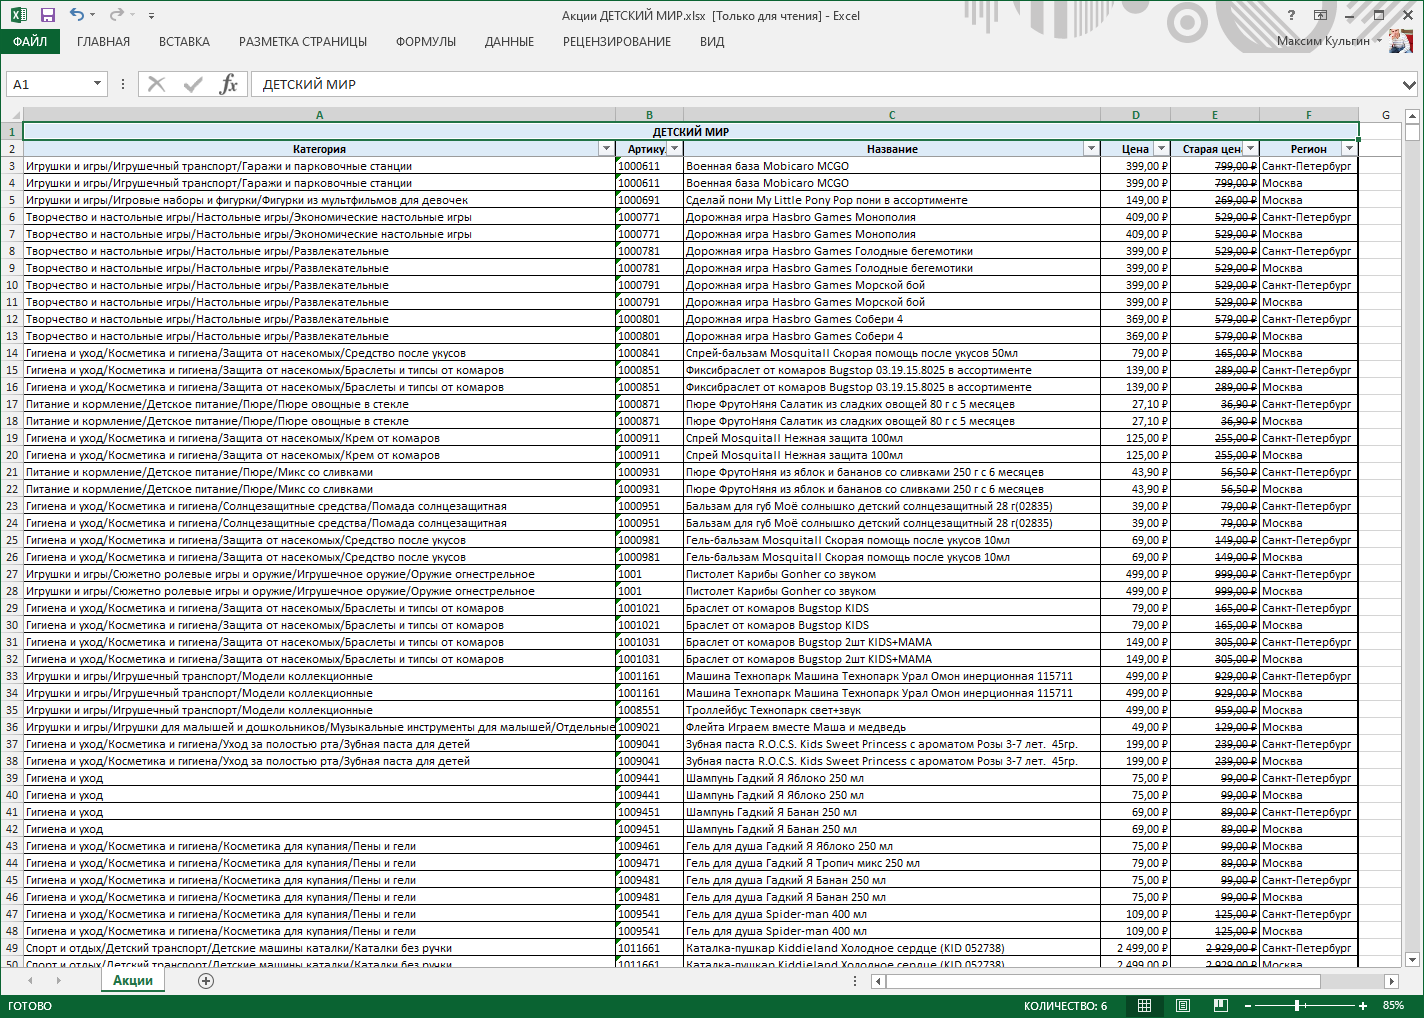This screenshot has width=1424, height=1018.
Task: Select column A header
Action: (x=319, y=115)
